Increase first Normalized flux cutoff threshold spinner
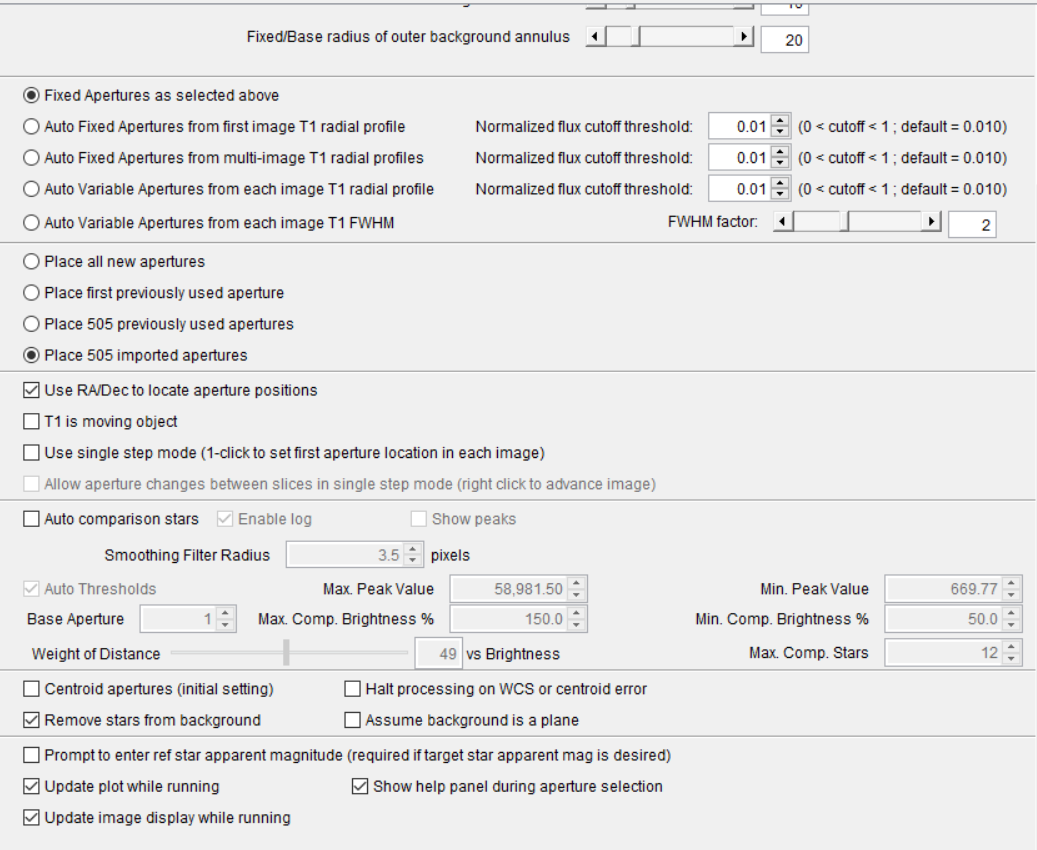The width and height of the screenshot is (1037, 850). click(781, 122)
